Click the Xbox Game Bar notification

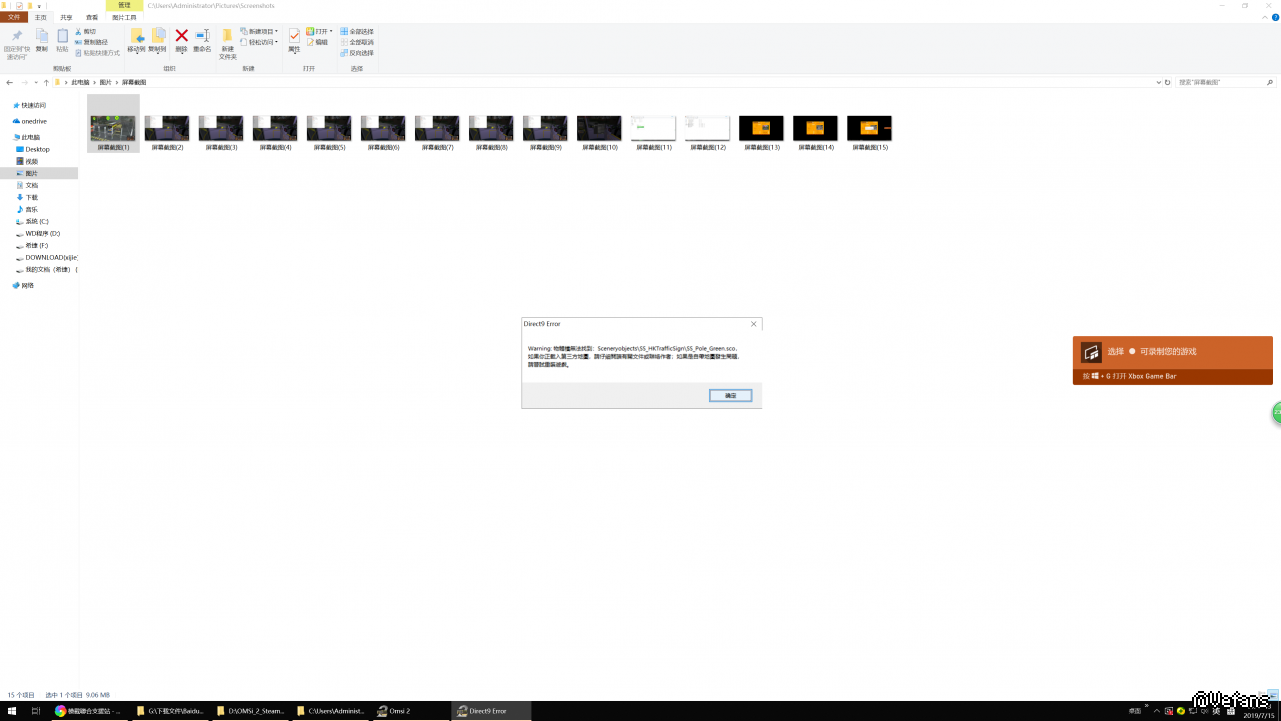pos(1172,360)
